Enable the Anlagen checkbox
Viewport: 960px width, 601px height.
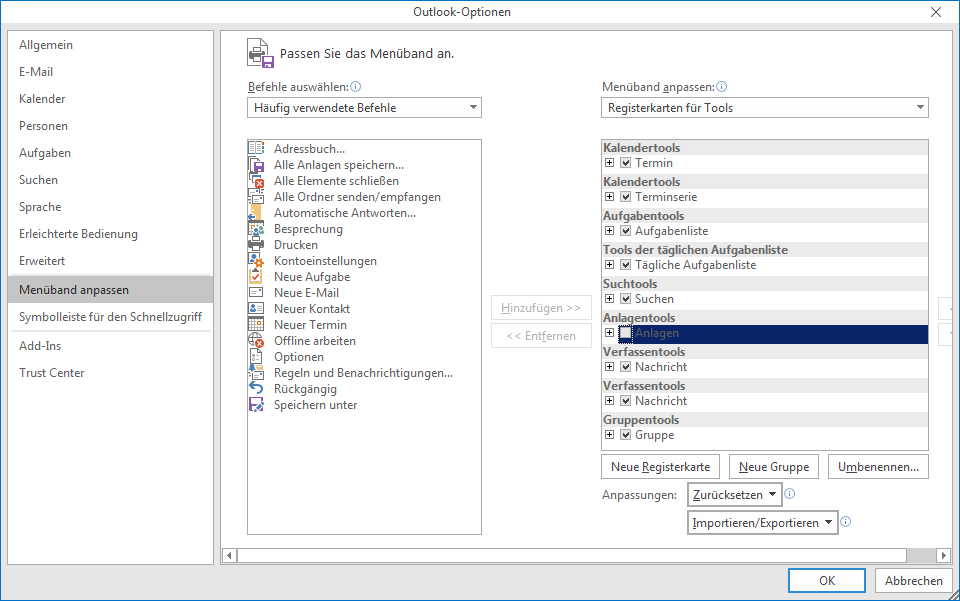click(x=626, y=333)
